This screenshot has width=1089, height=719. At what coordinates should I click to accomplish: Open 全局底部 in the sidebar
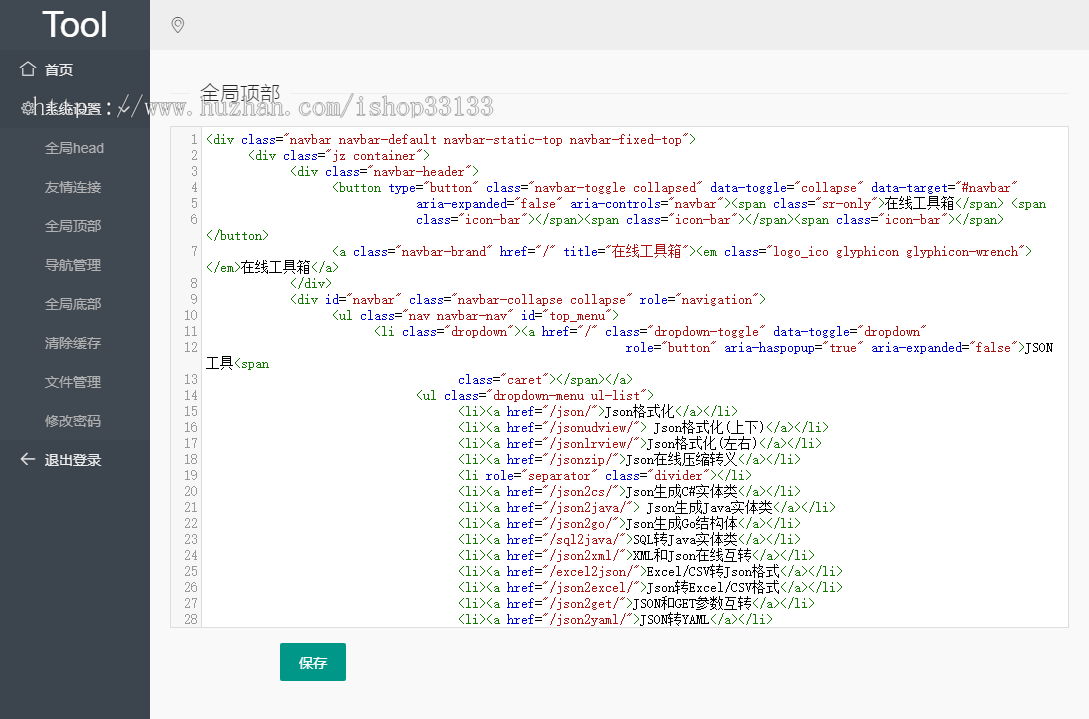pos(75,304)
